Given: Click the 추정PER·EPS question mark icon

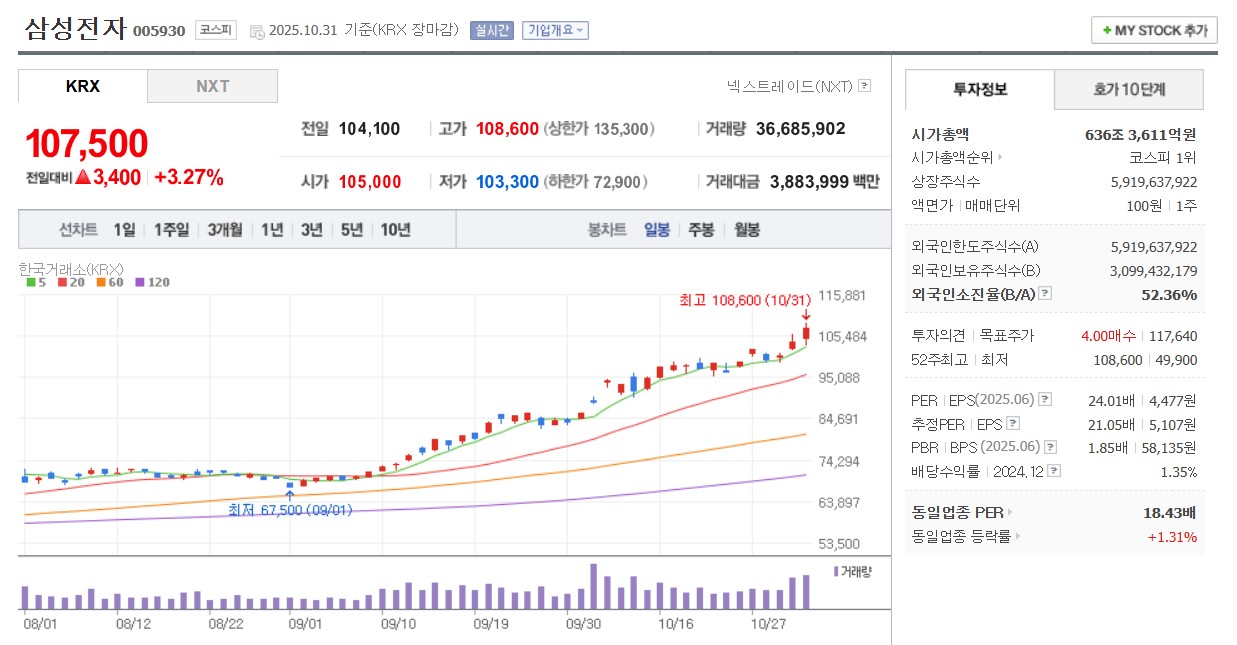Looking at the screenshot, I should coord(1012,423).
